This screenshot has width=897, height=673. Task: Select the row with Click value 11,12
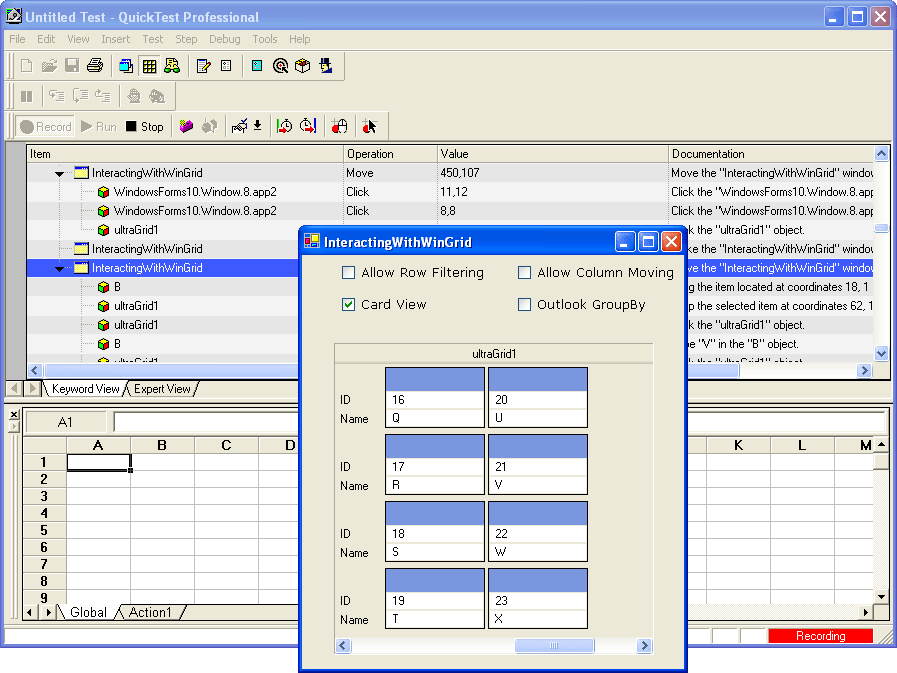tap(450, 192)
